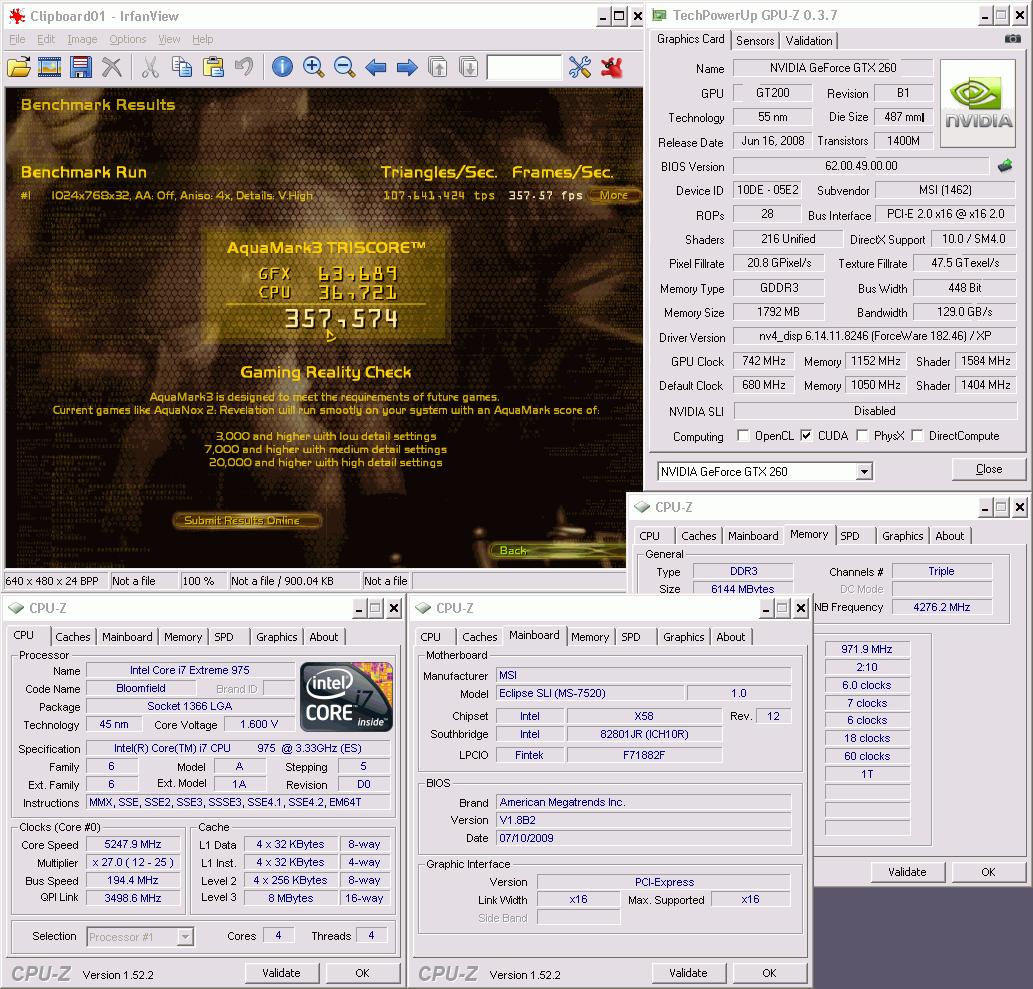
Task: Open IrfanView View menu
Action: click(x=169, y=40)
